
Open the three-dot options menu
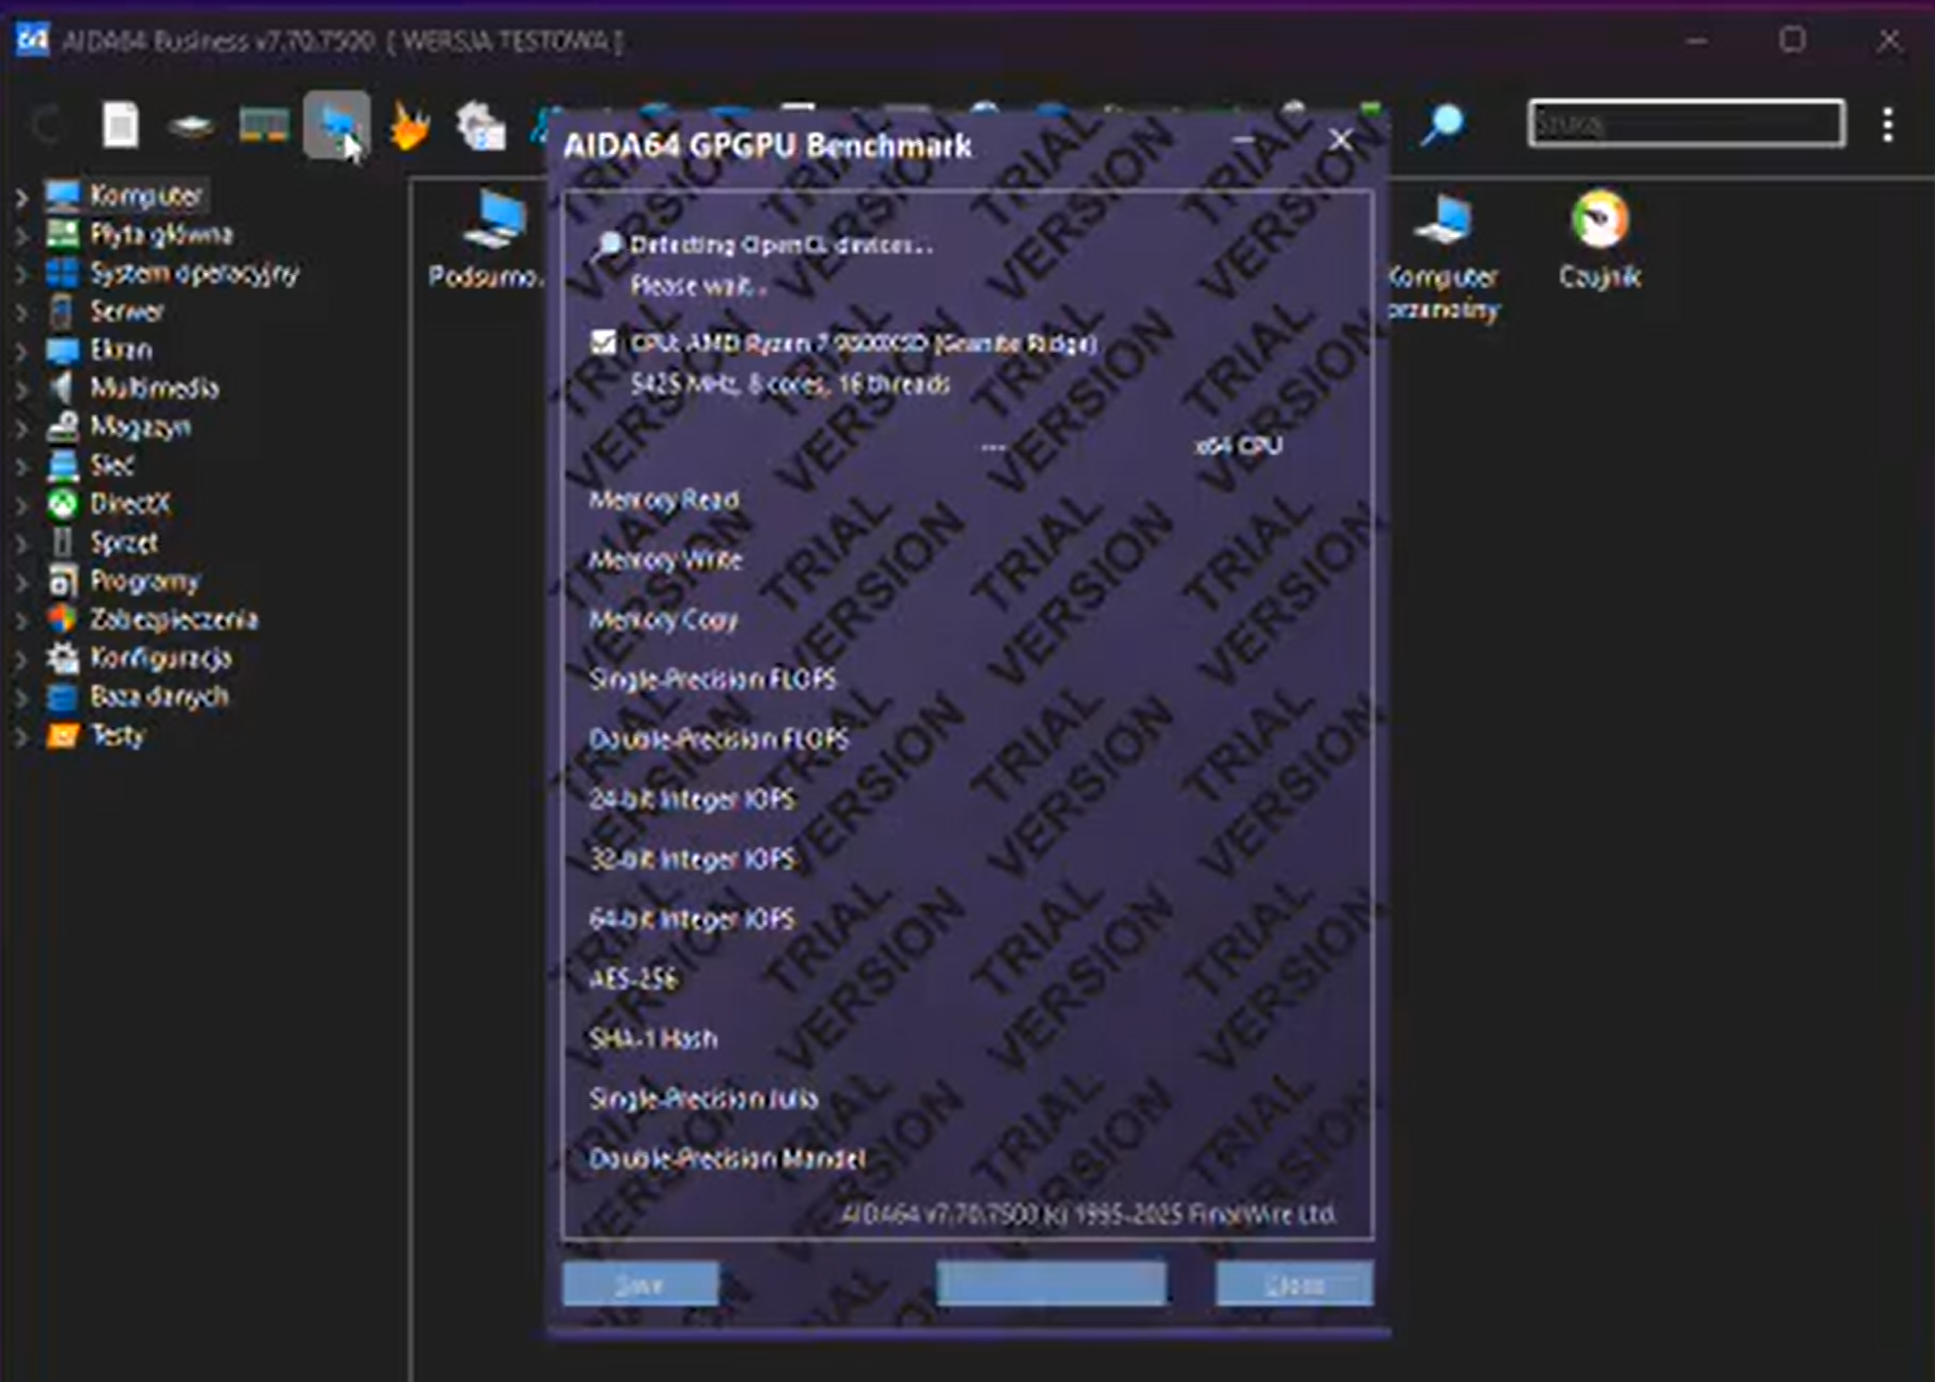pyautogui.click(x=1887, y=125)
